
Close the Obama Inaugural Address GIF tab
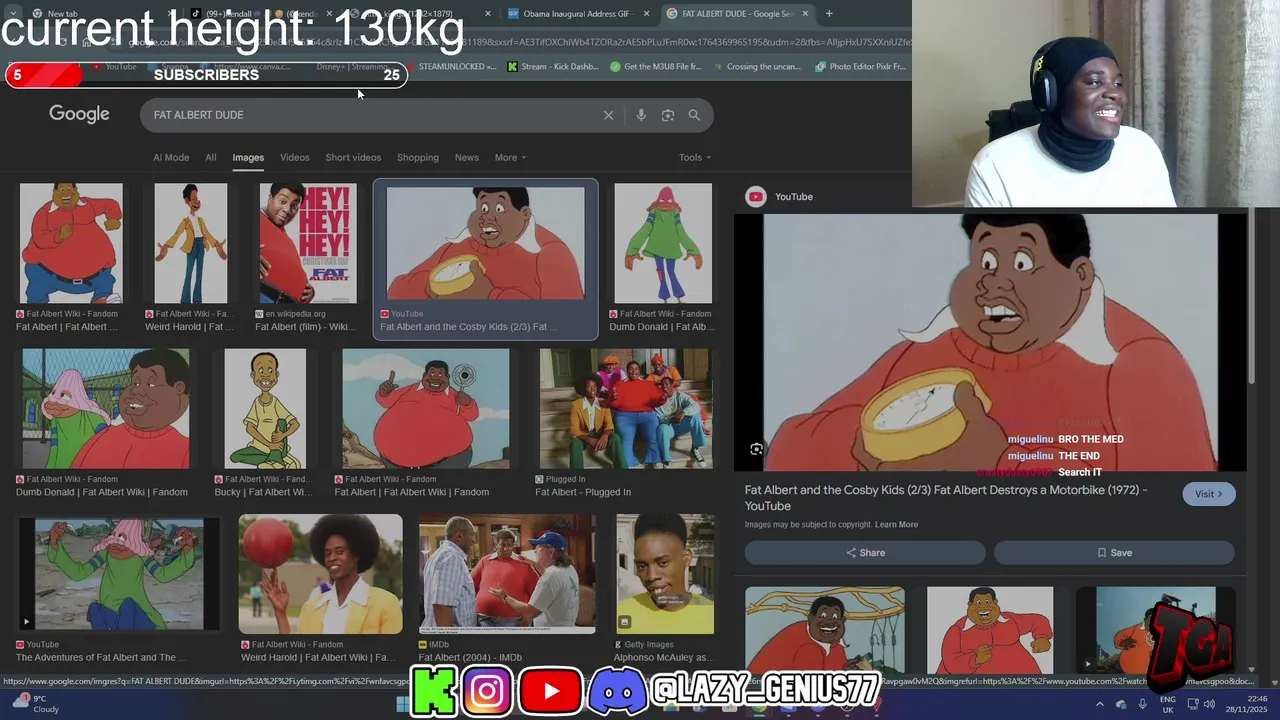pos(646,14)
